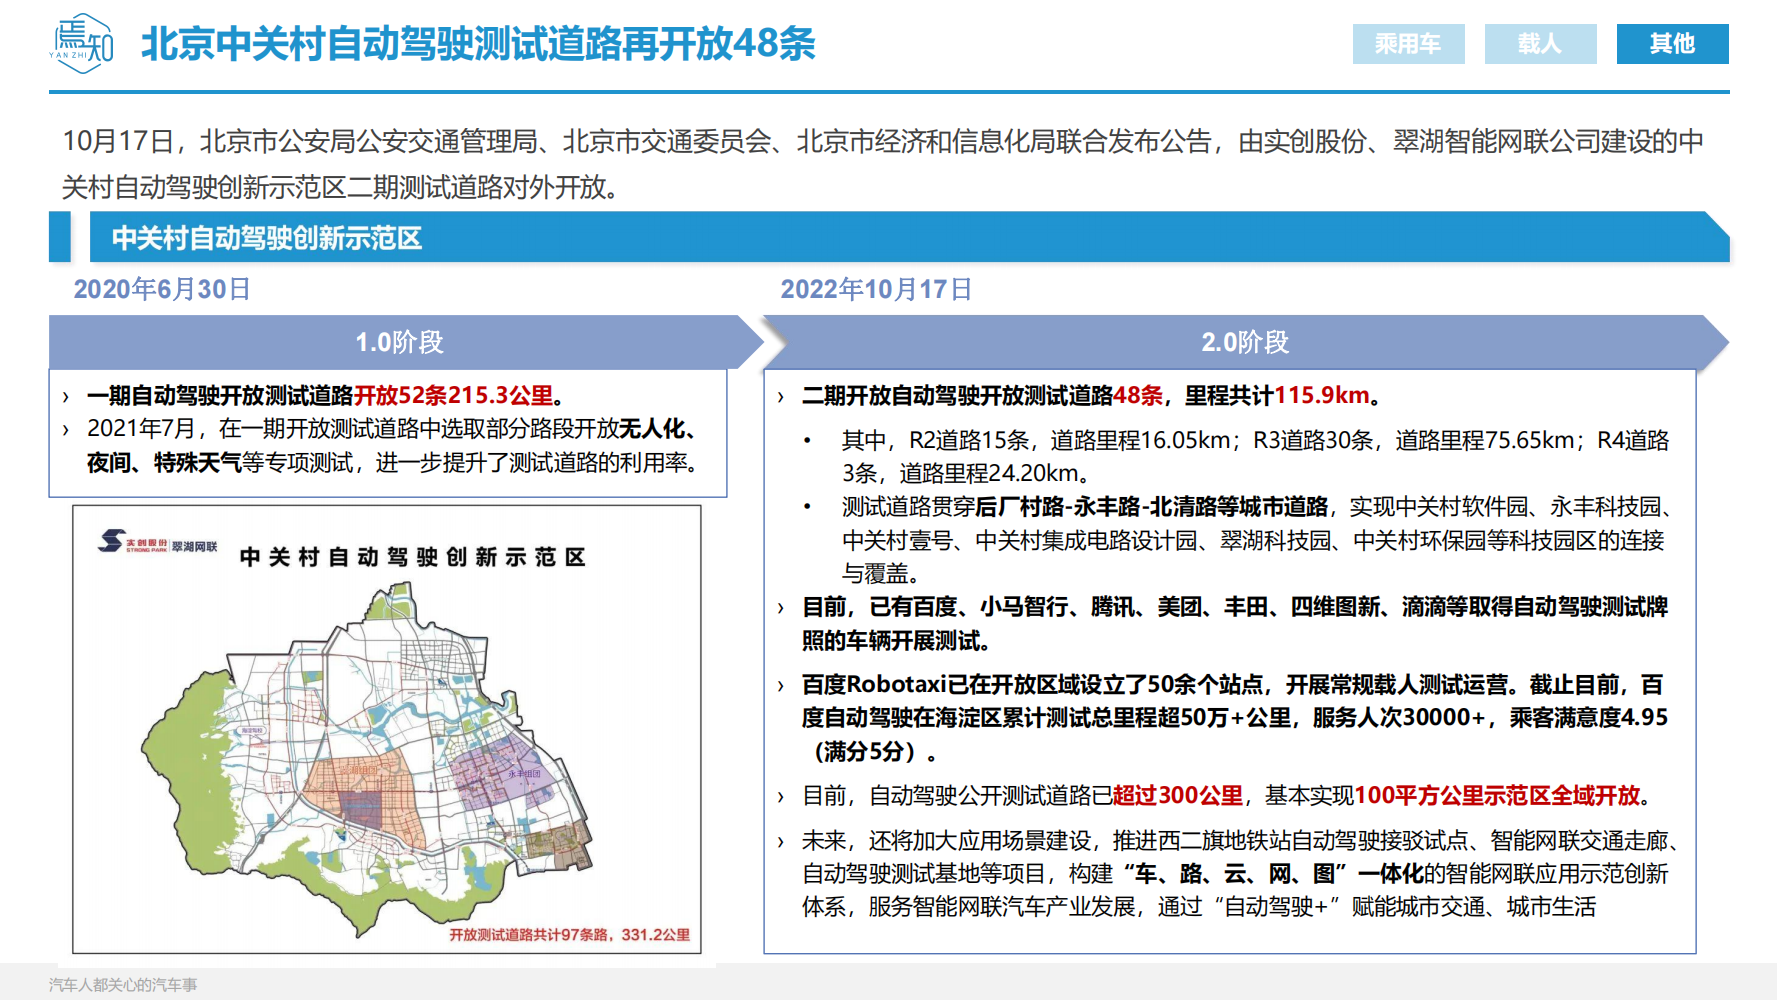1778x1000 pixels.
Task: Click the title 北京中关村自动驾驶测试道路再开放48条
Action: [x=478, y=44]
